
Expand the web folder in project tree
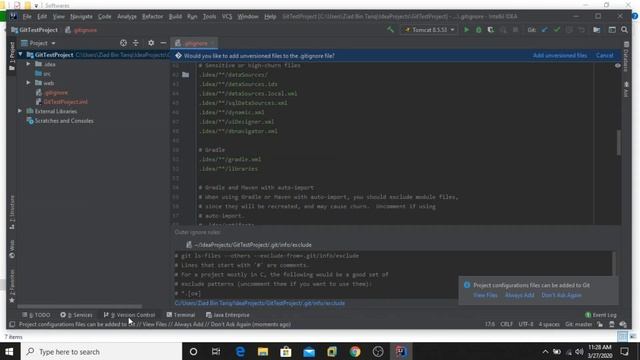pos(28,83)
